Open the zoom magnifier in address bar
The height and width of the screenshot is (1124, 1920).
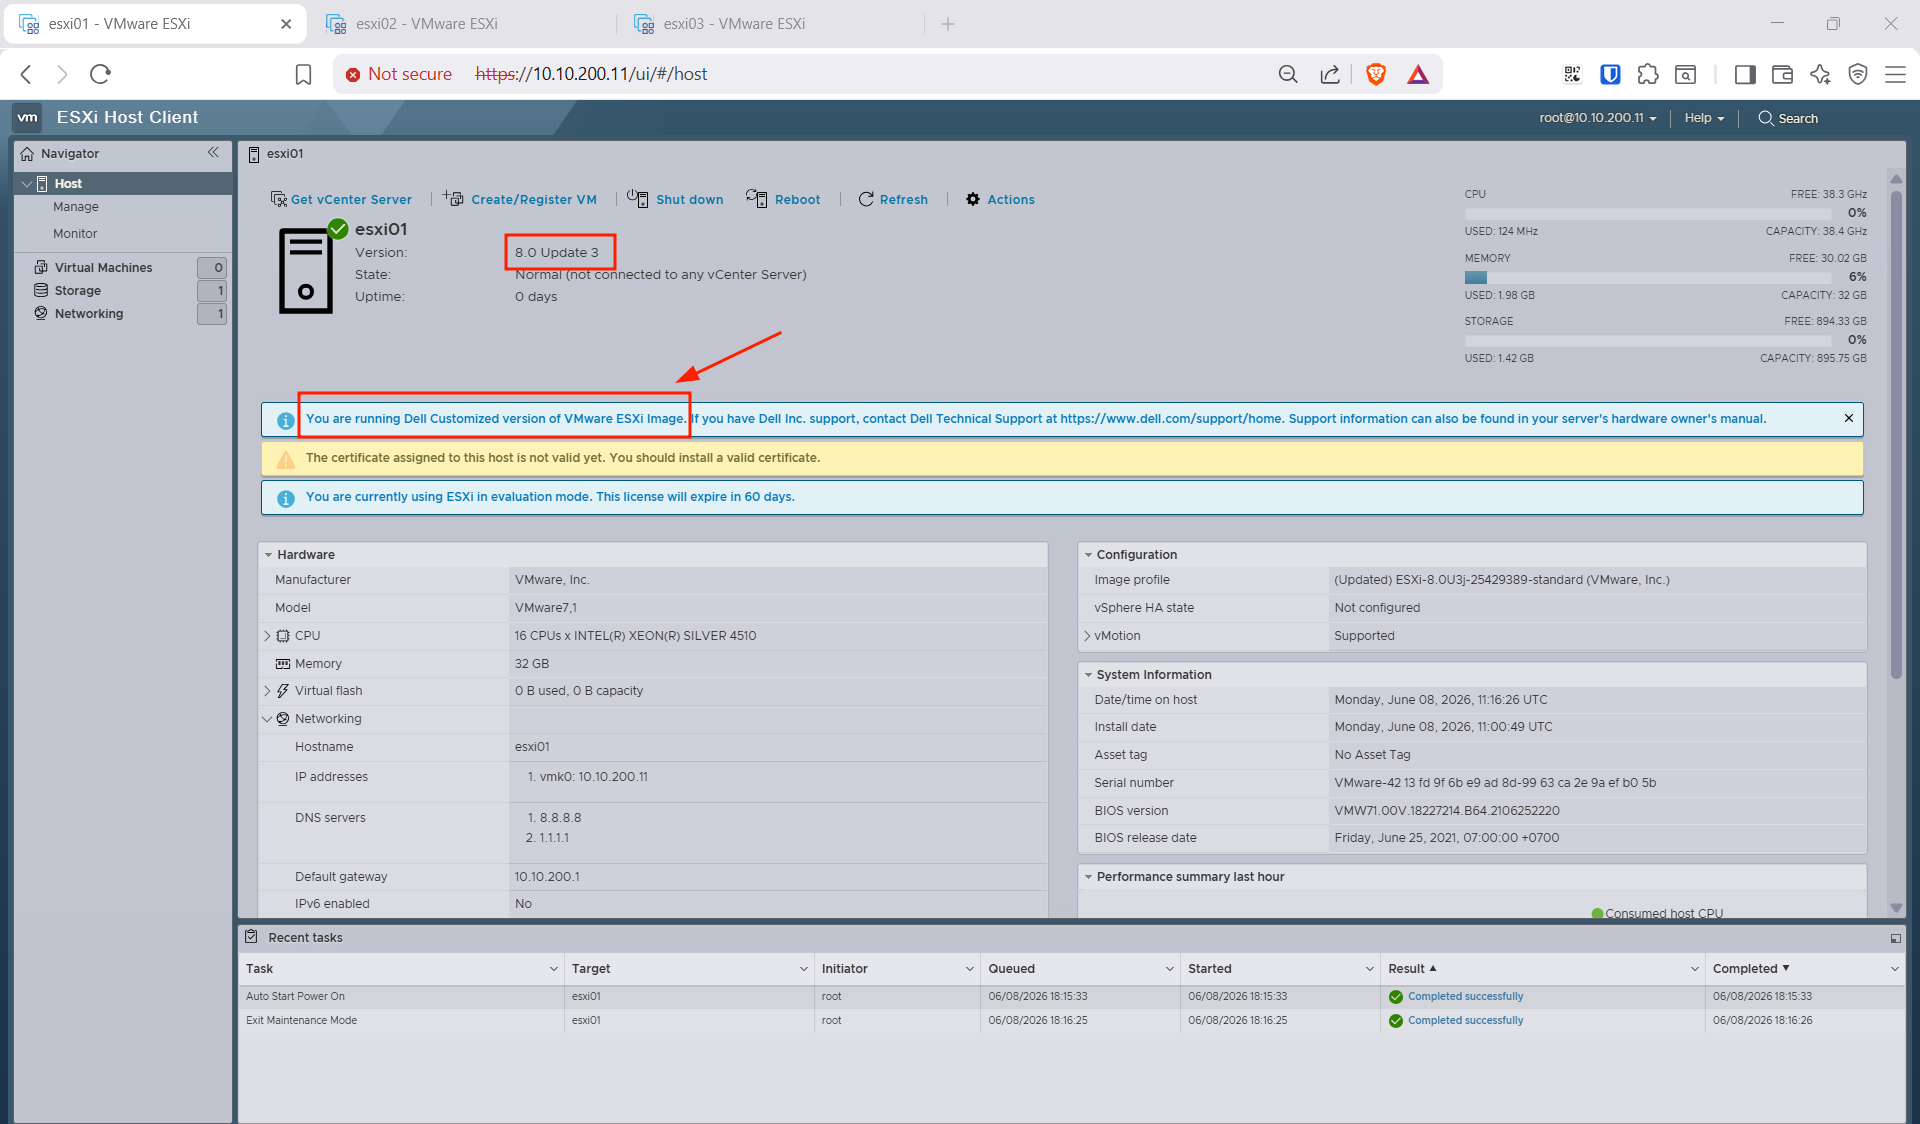[1288, 74]
